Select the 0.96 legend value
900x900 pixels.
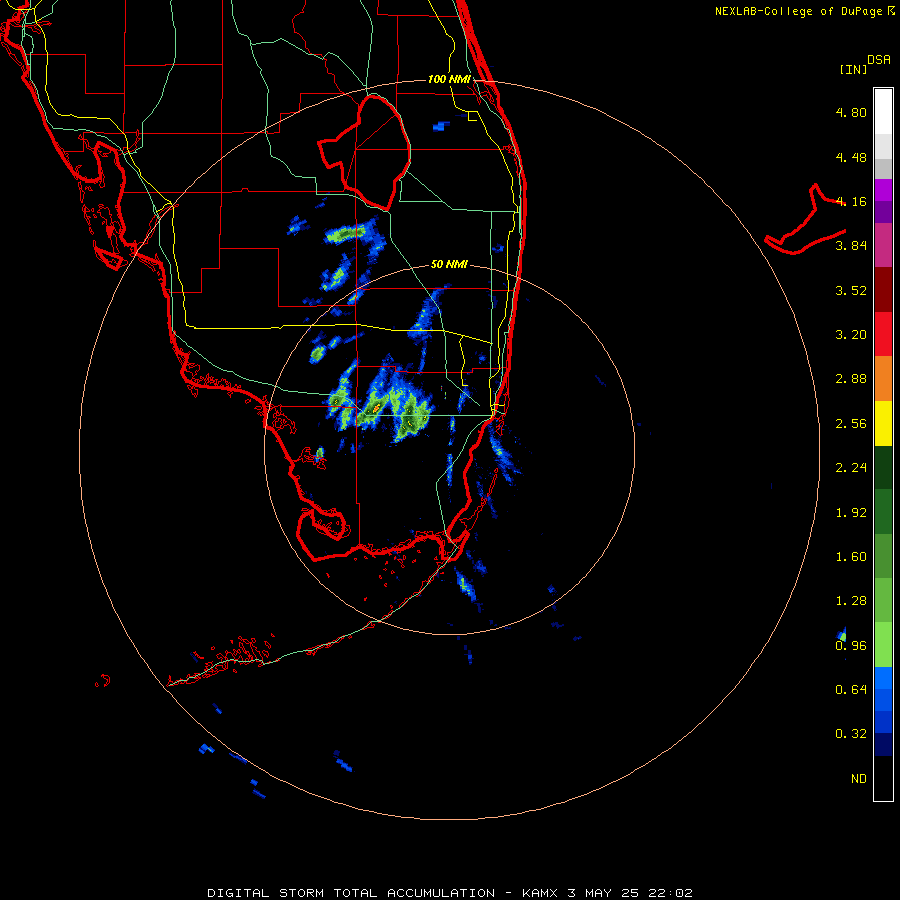(x=851, y=646)
